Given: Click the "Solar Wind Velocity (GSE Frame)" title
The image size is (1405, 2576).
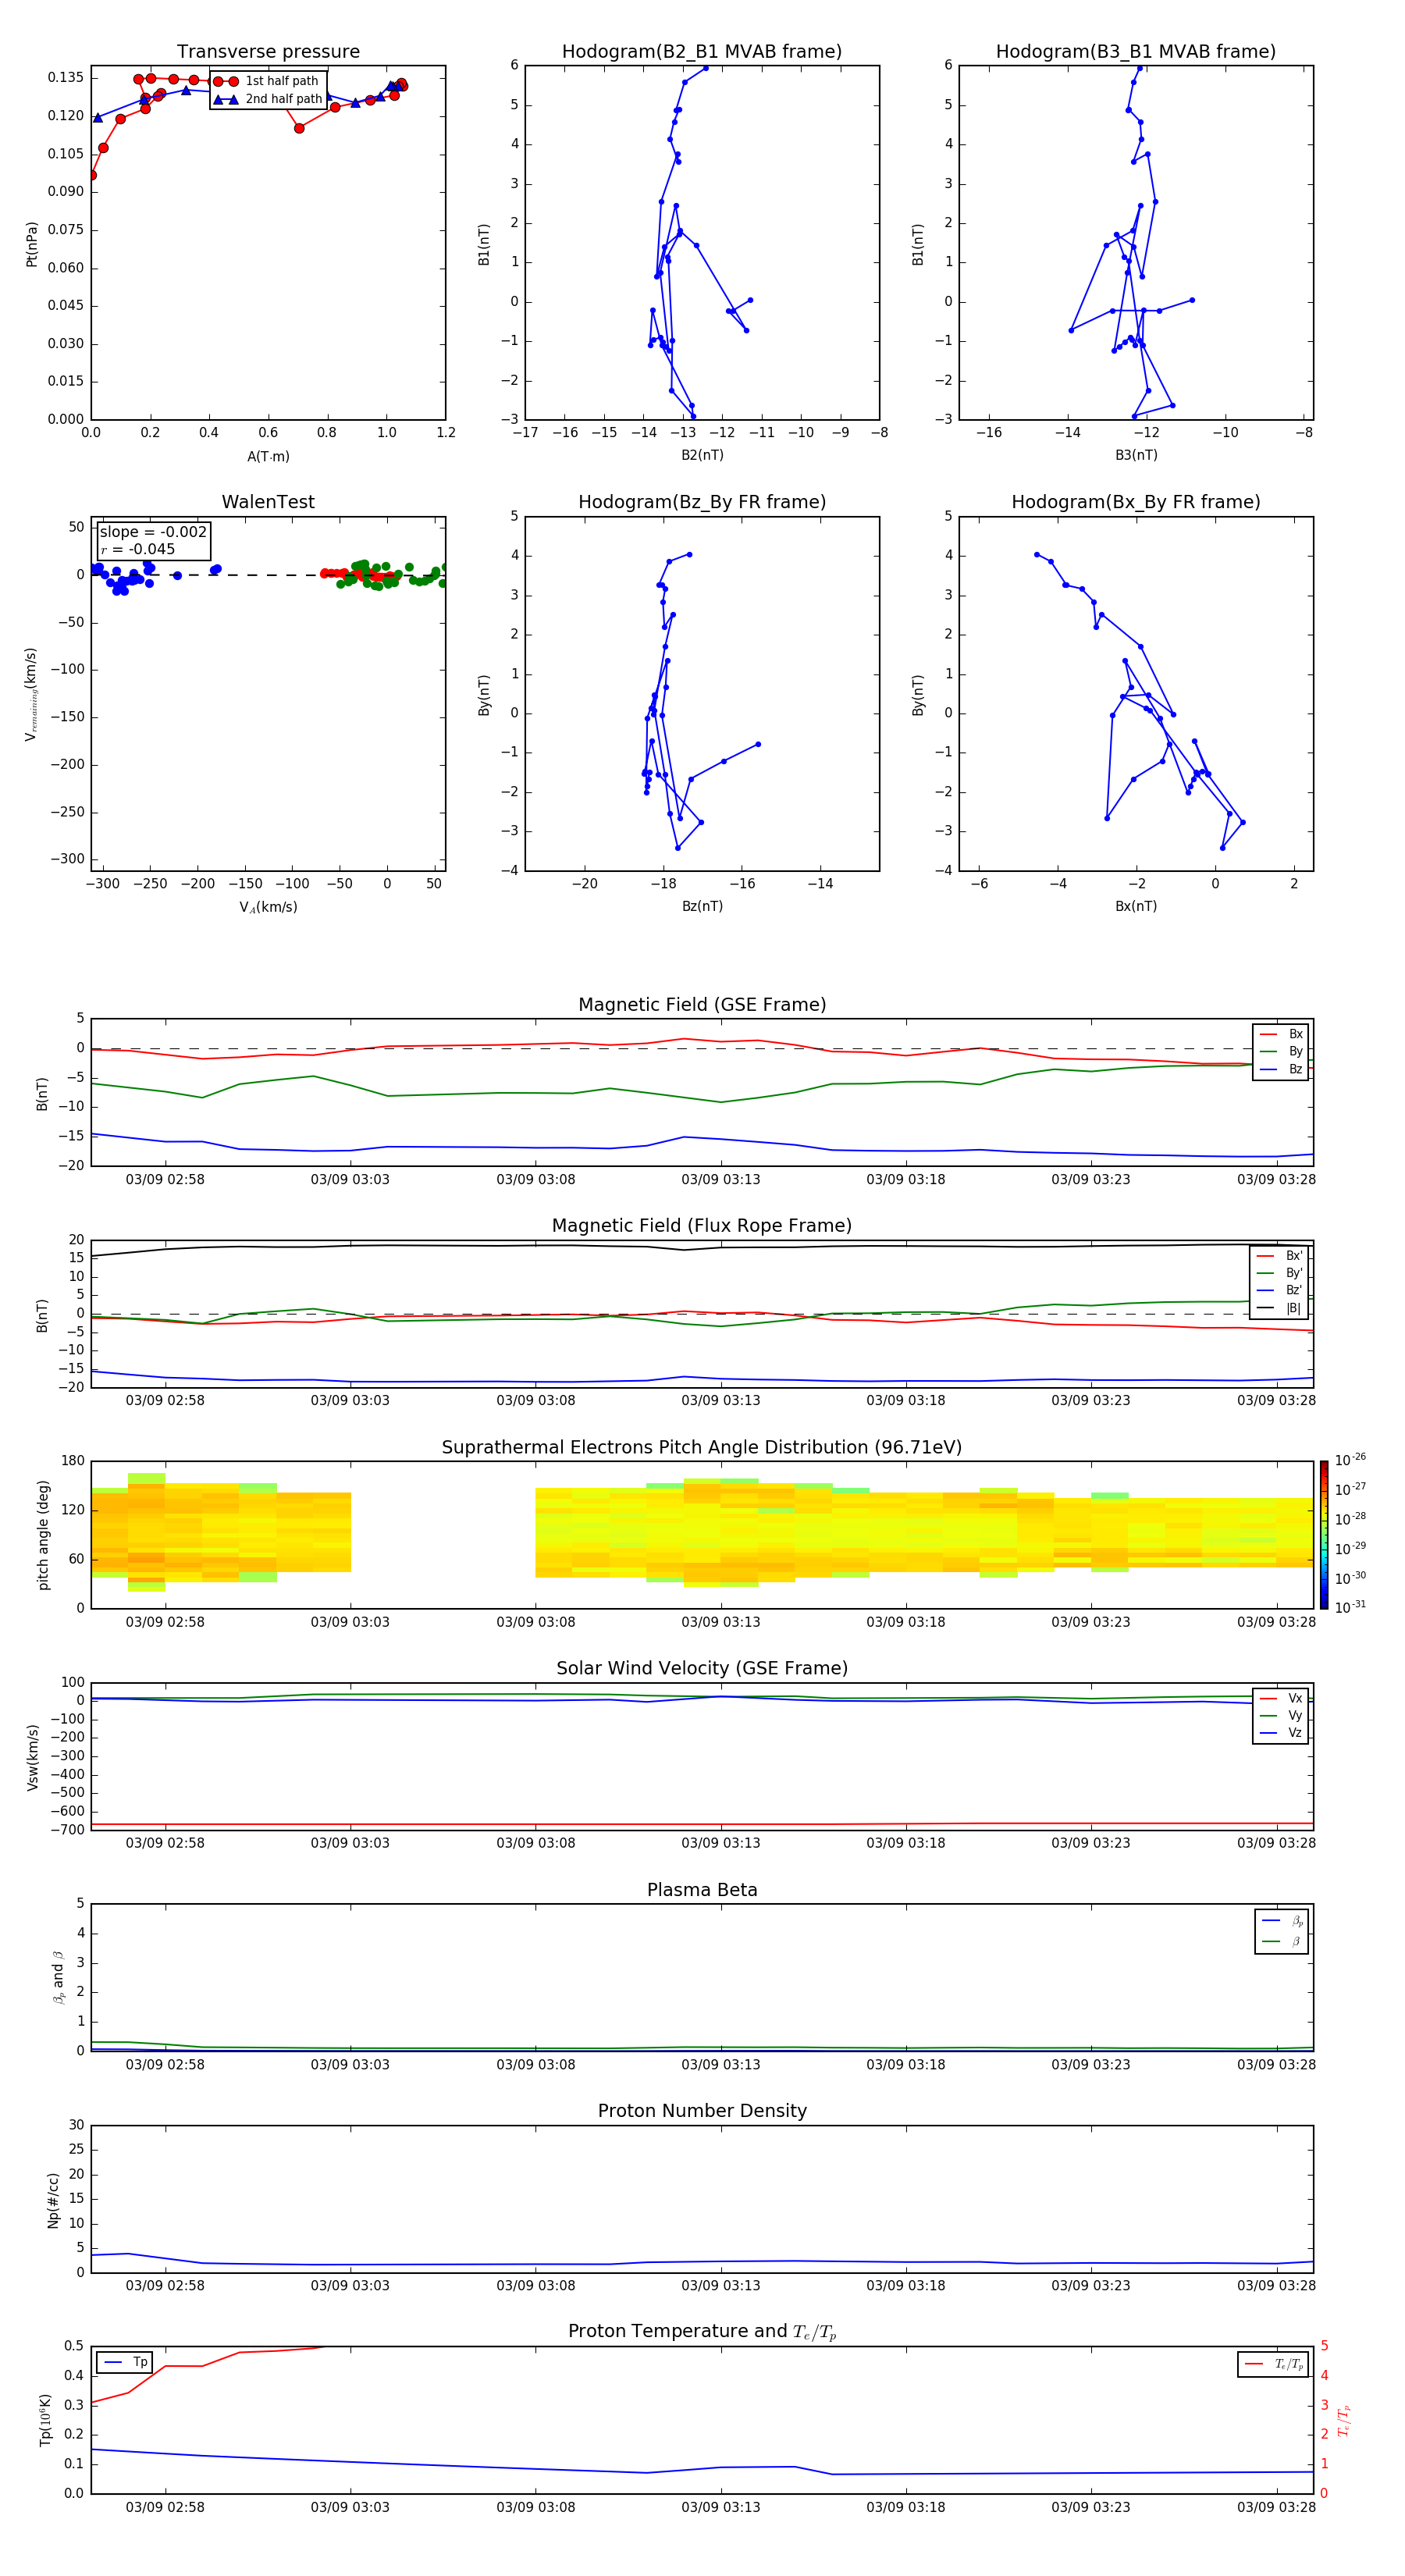Looking at the screenshot, I should (702, 1669).
